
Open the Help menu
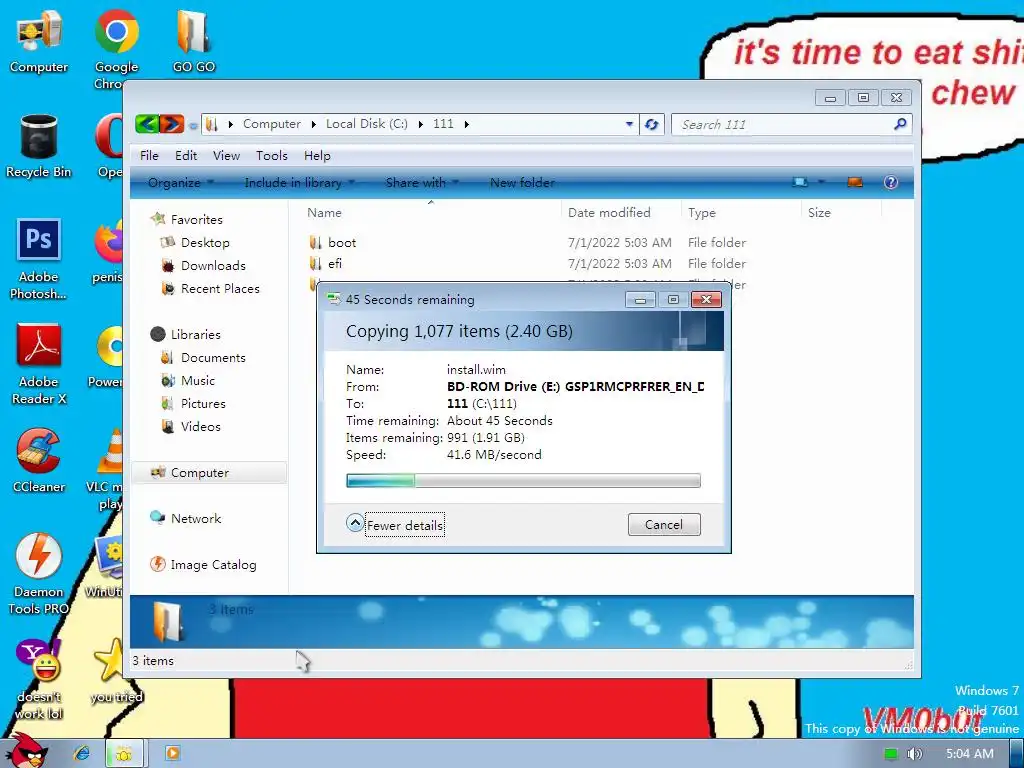317,155
